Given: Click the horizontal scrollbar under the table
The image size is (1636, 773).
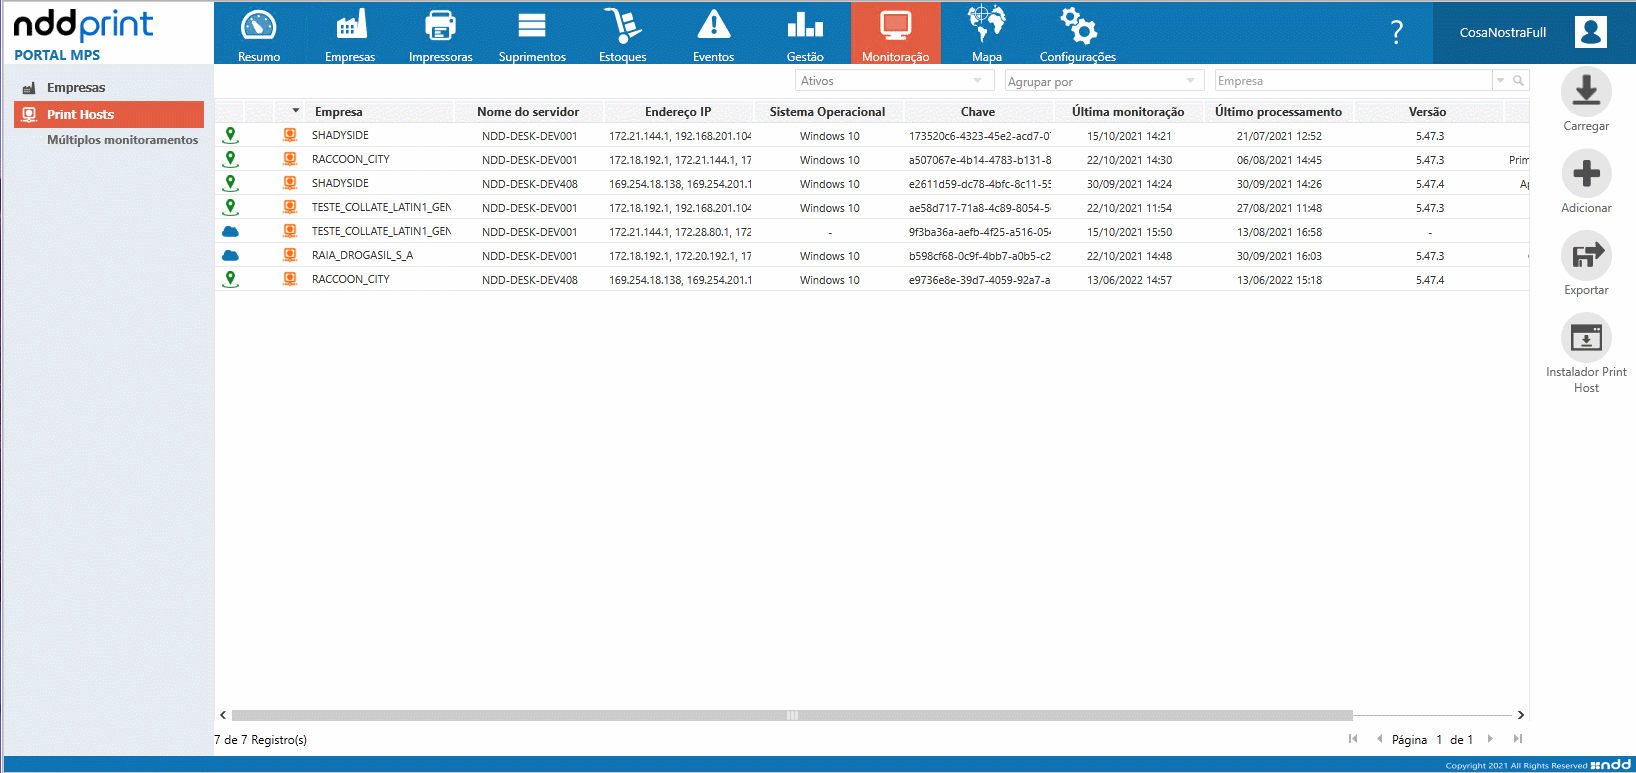Looking at the screenshot, I should [791, 715].
